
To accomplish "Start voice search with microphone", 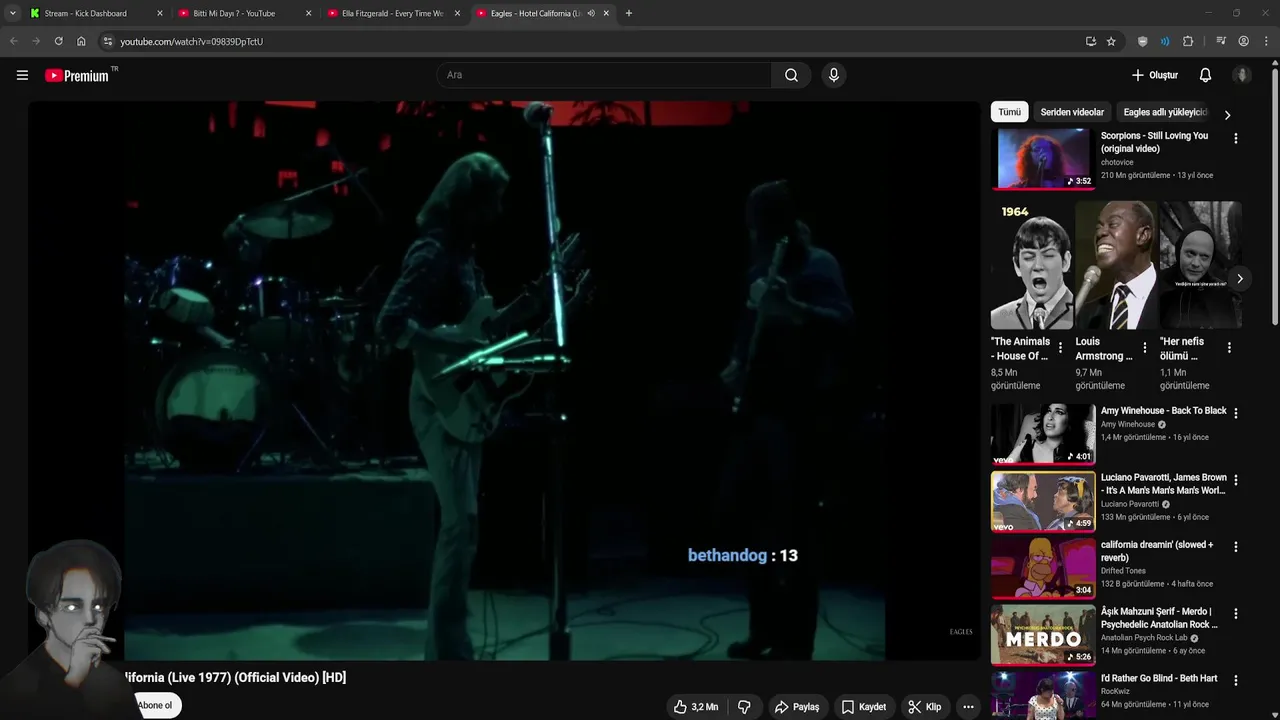I will click(x=833, y=75).
